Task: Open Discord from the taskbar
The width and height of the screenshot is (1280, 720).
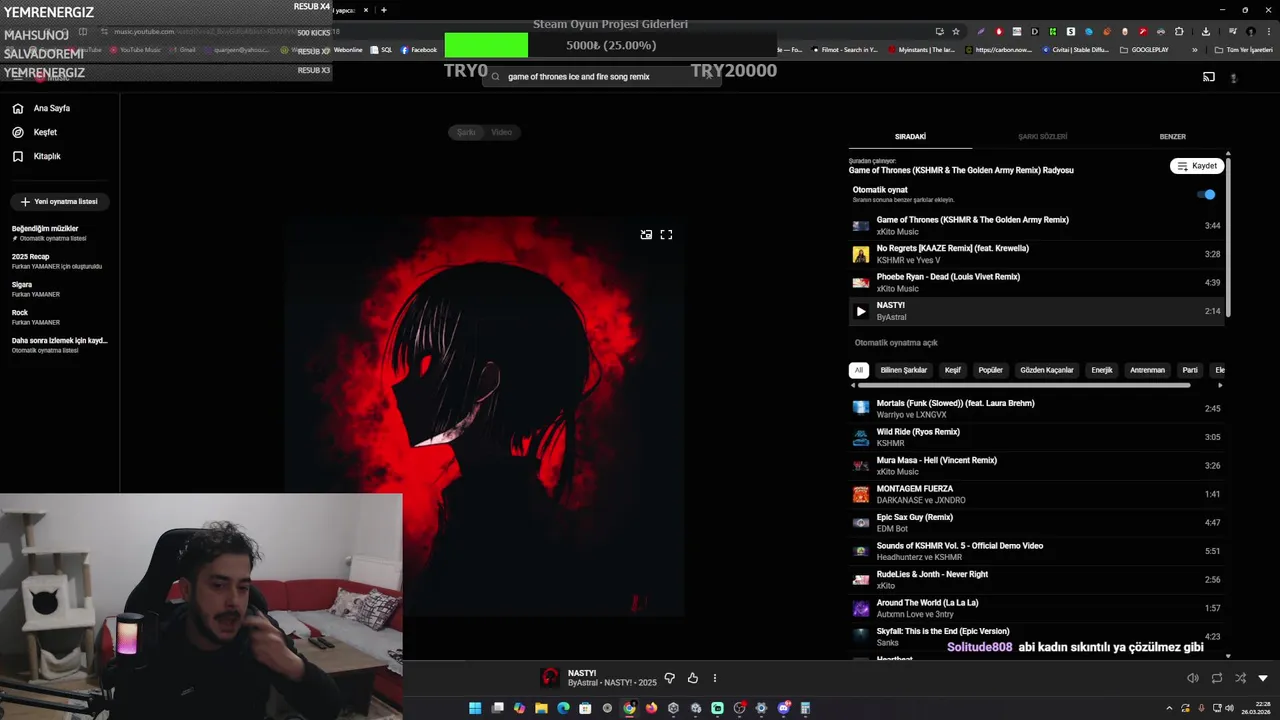Action: coord(783,708)
